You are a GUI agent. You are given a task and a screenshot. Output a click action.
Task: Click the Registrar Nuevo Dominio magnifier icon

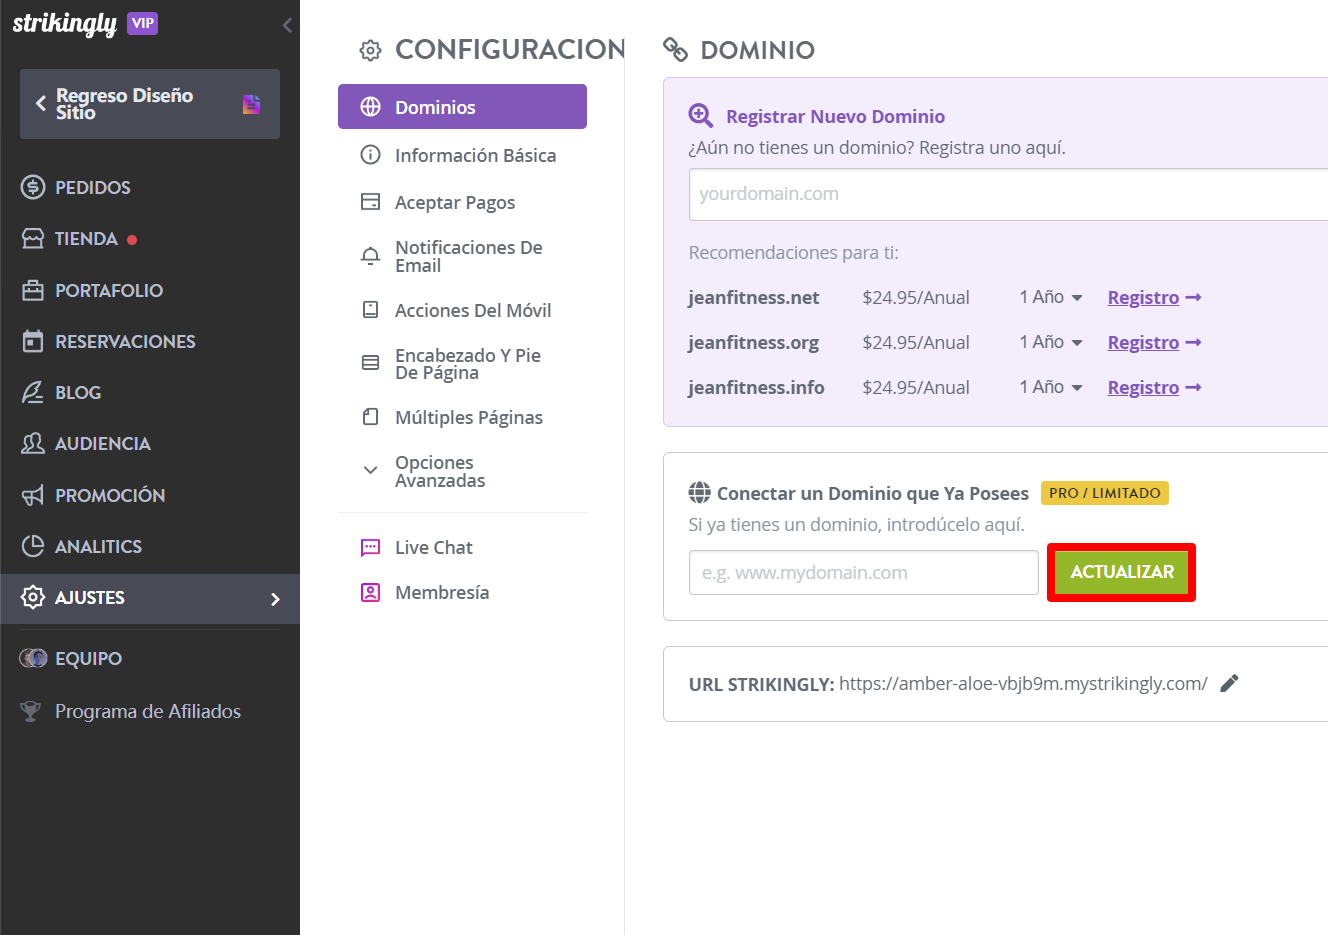tap(701, 116)
